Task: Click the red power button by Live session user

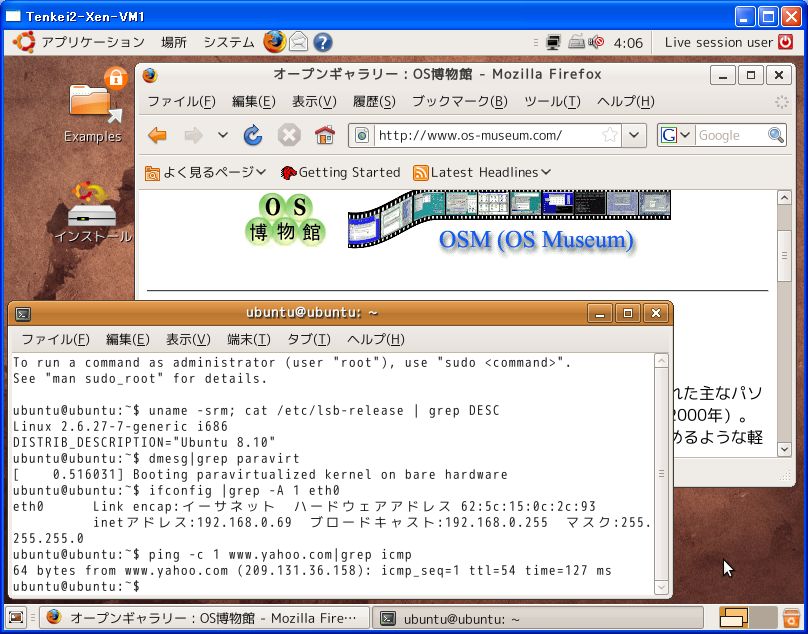Action: (785, 42)
